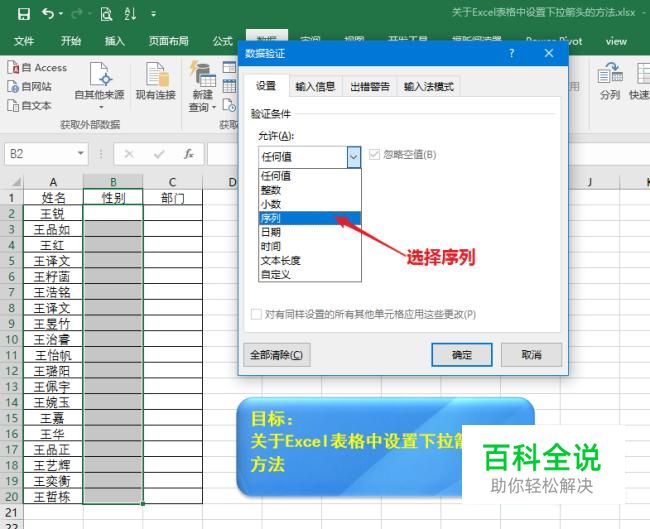Click the Undo arrow icon

pos(48,14)
